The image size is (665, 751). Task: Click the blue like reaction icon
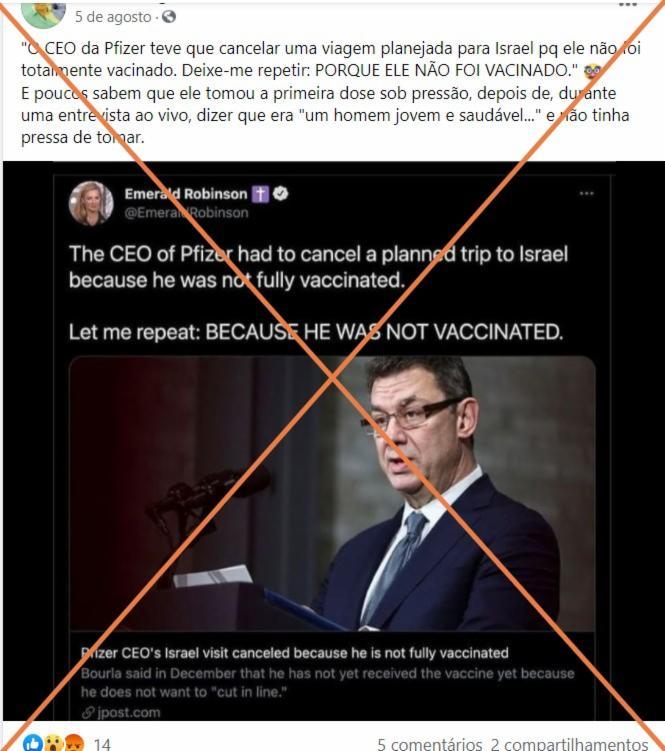33,742
